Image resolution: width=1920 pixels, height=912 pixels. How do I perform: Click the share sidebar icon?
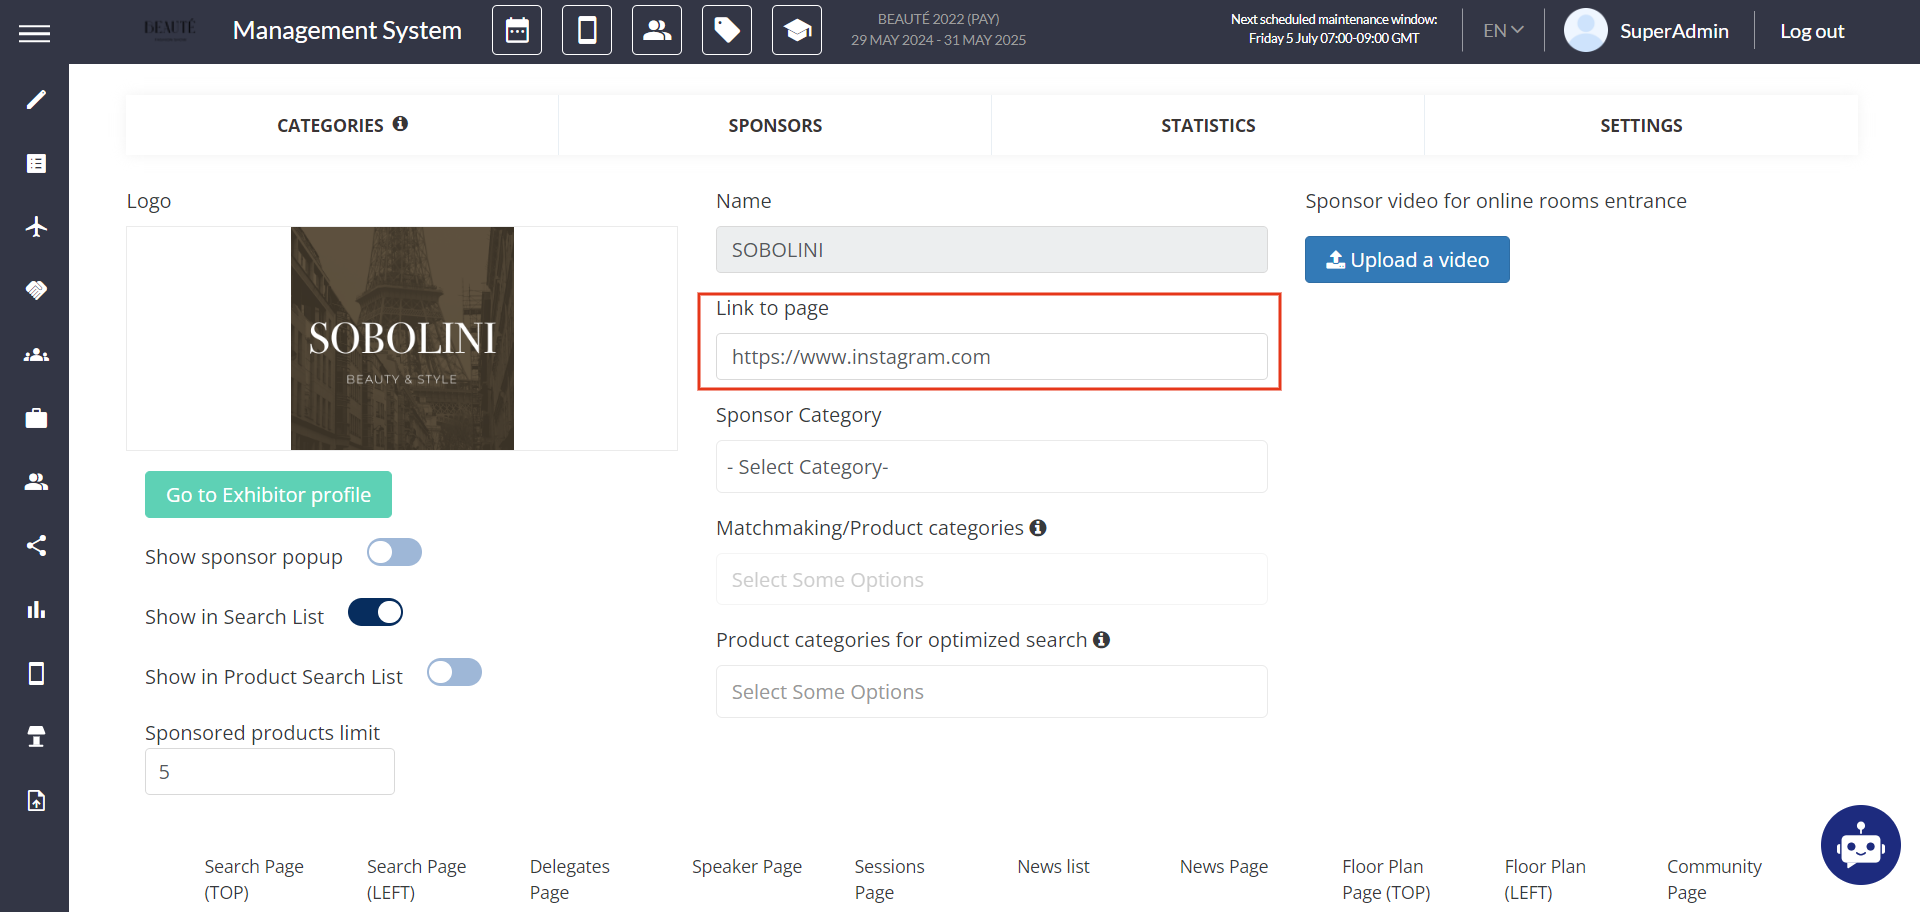(x=36, y=545)
